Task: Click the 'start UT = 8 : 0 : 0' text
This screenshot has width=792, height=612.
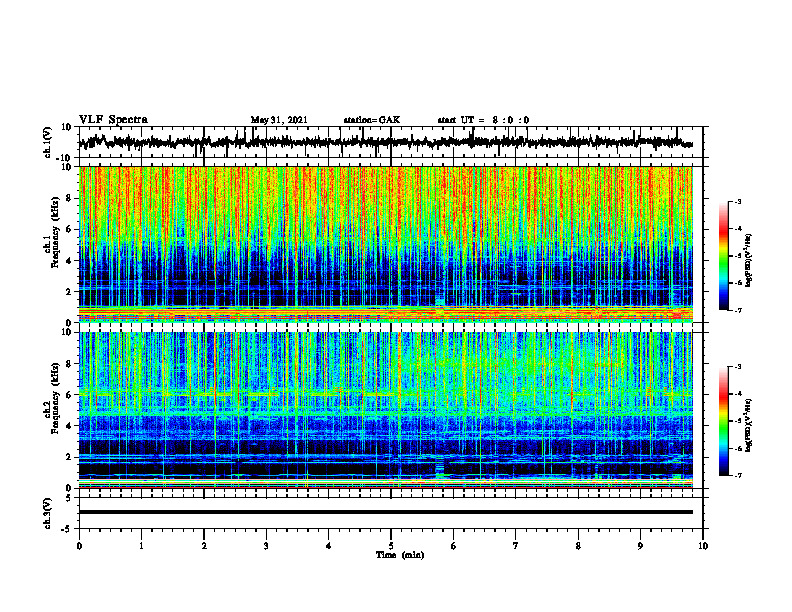Action: (483, 120)
